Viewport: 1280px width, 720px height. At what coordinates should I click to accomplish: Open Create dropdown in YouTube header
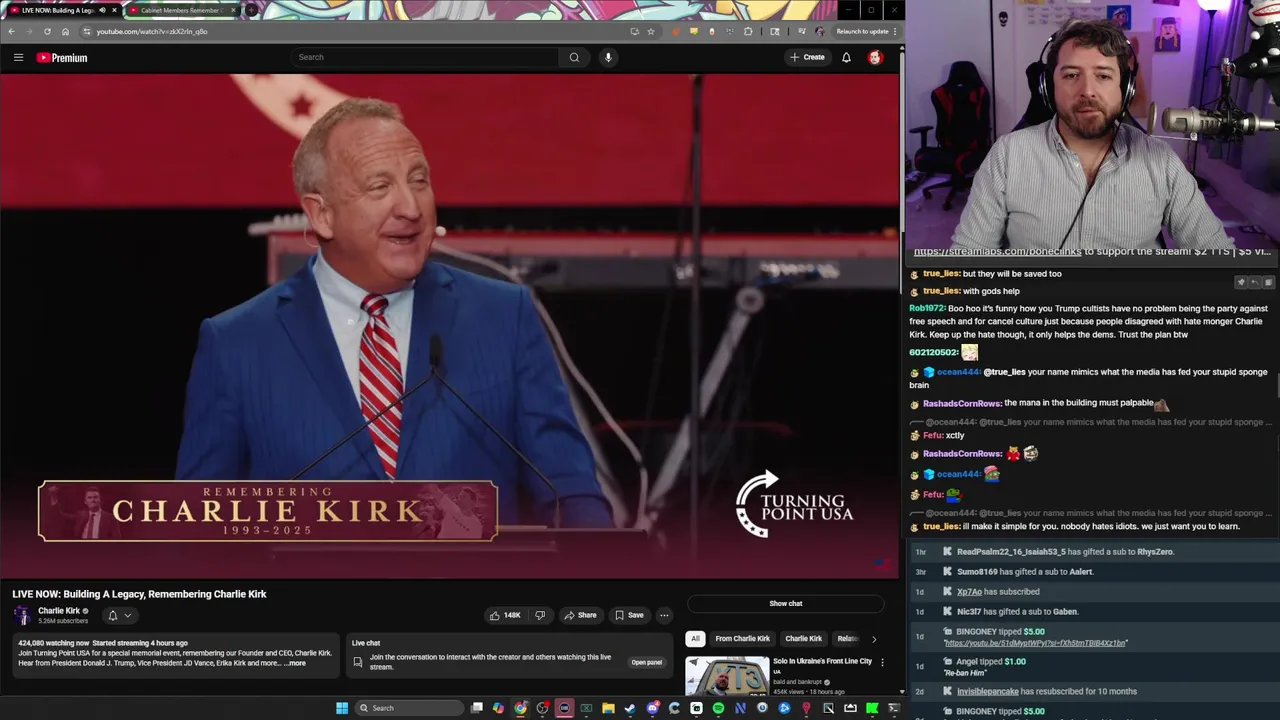(807, 57)
